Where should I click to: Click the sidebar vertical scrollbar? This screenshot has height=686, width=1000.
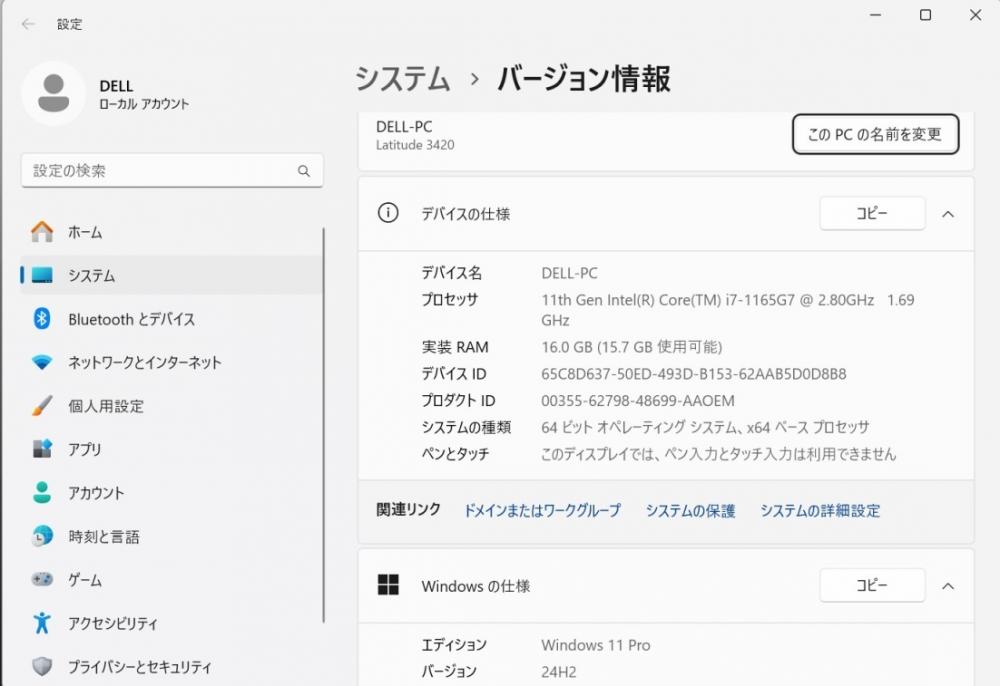323,424
